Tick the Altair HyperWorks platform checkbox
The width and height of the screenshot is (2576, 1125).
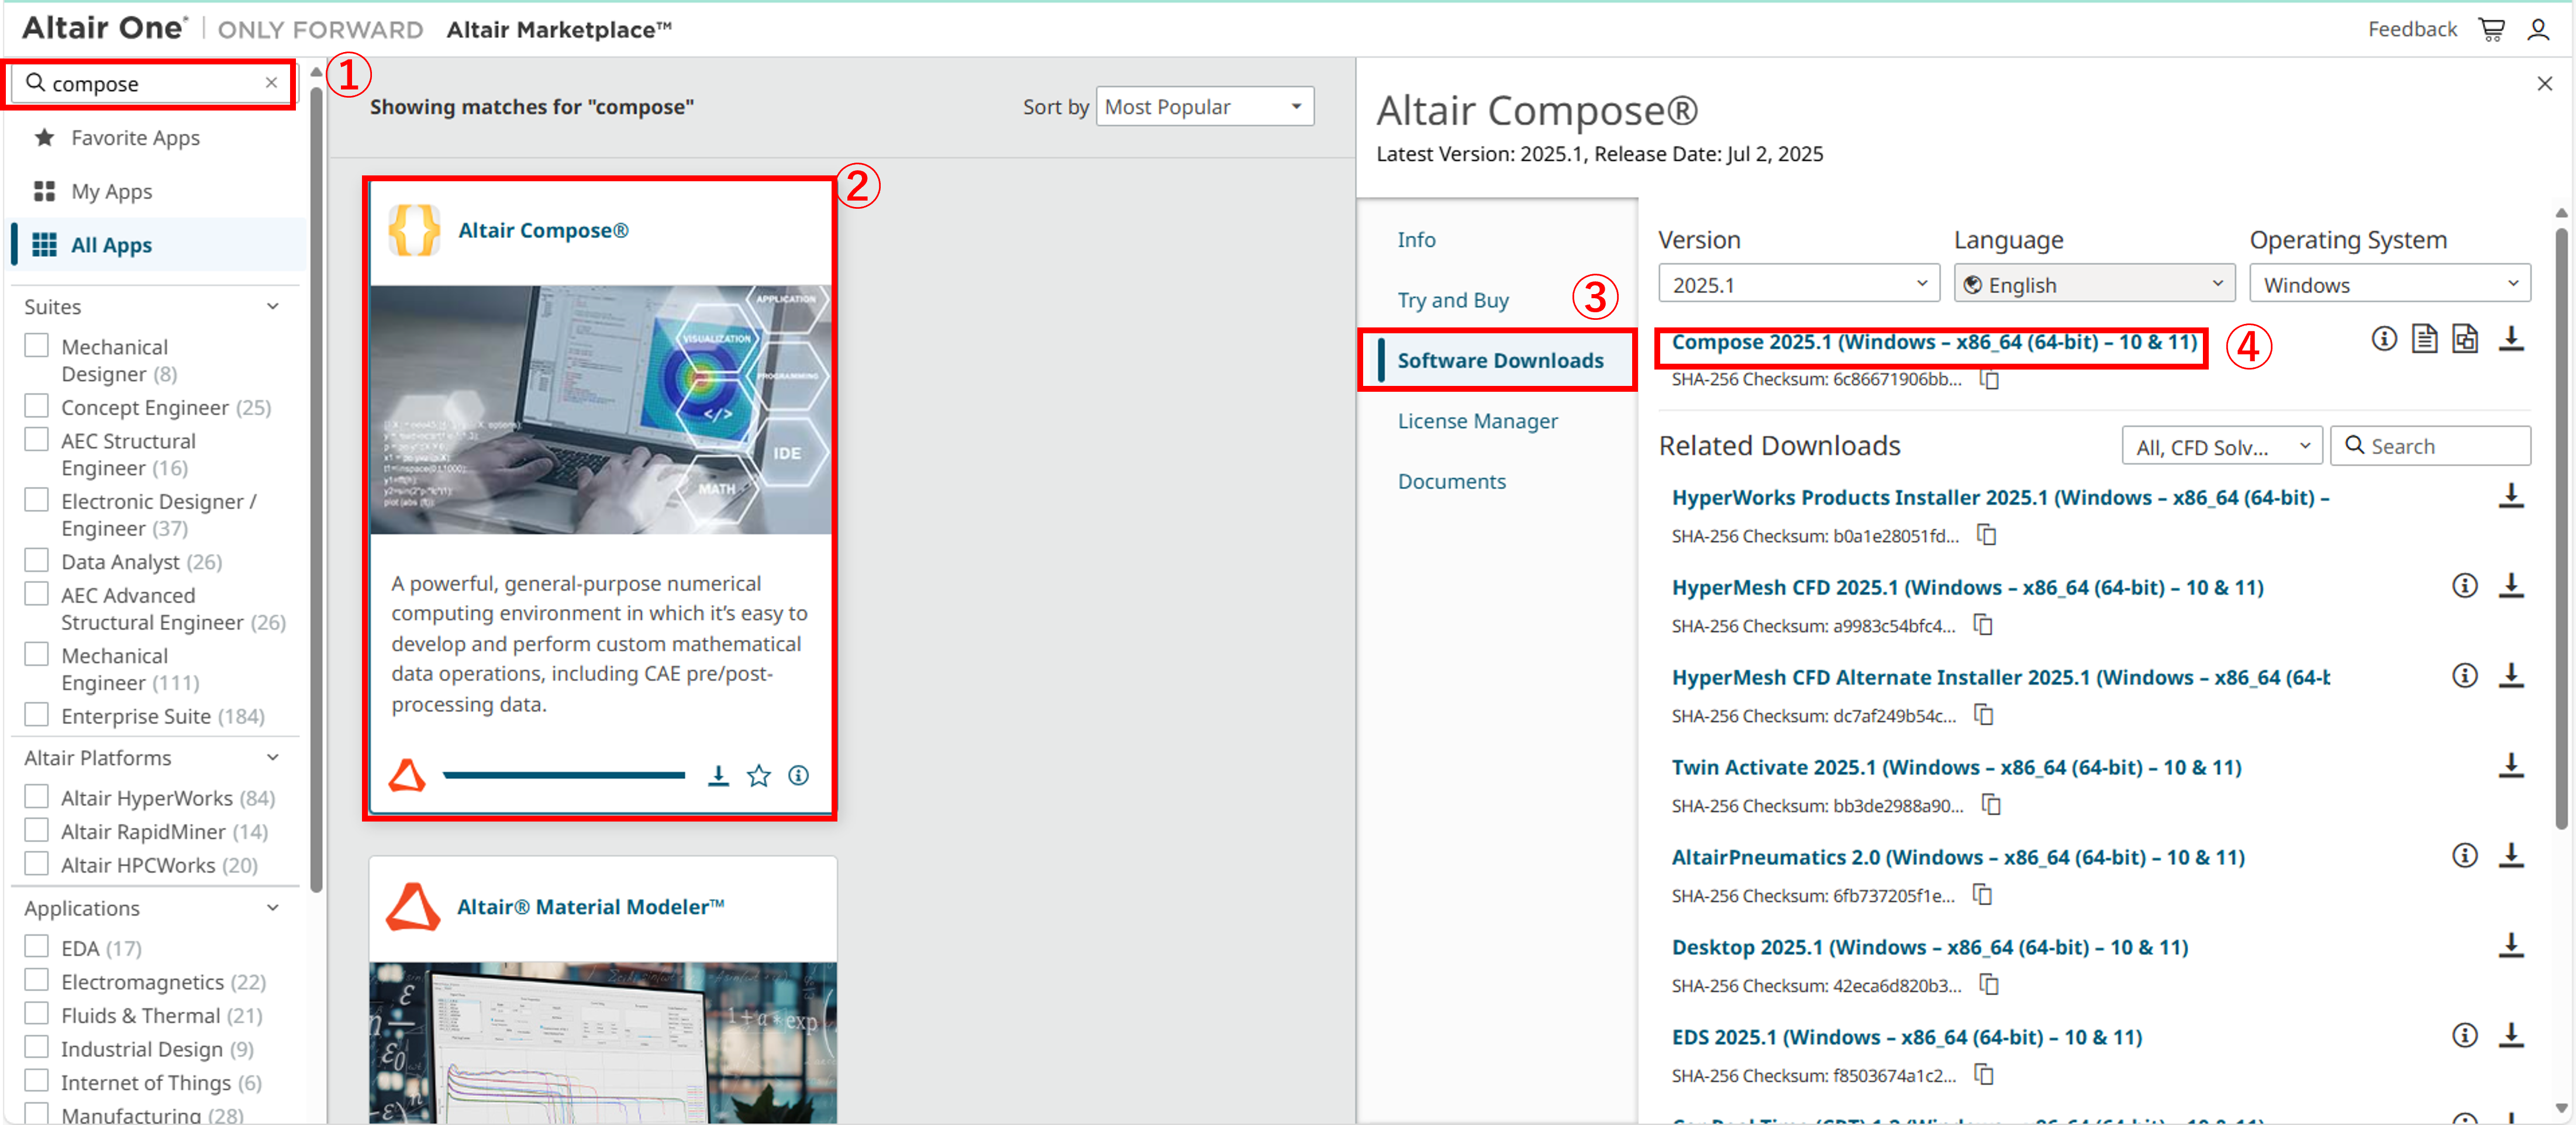pyautogui.click(x=37, y=796)
